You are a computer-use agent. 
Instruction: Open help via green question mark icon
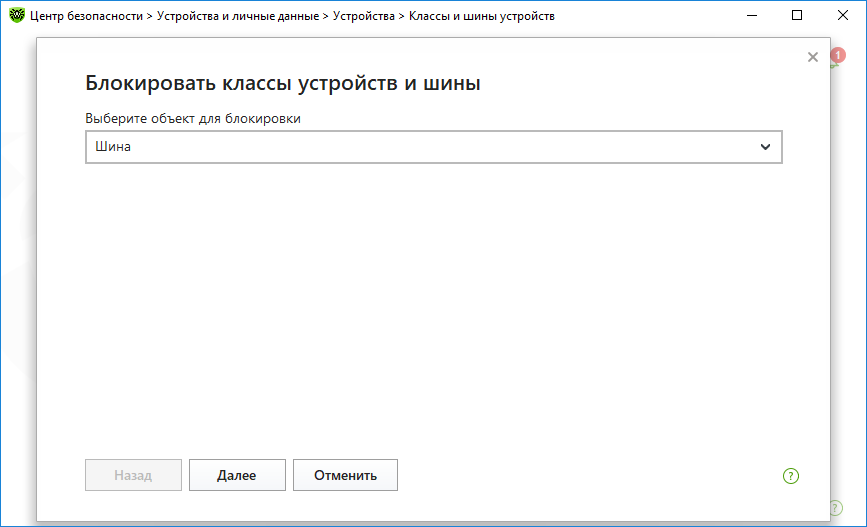coord(791,476)
